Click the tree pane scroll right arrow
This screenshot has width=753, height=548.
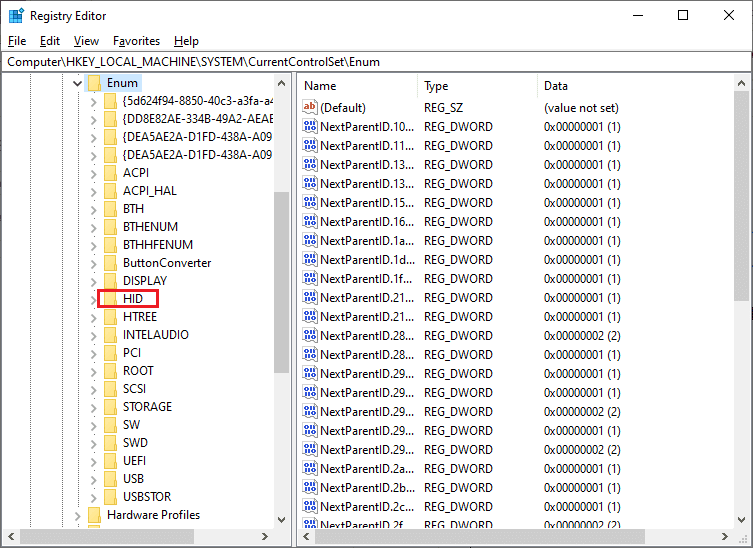(x=264, y=536)
